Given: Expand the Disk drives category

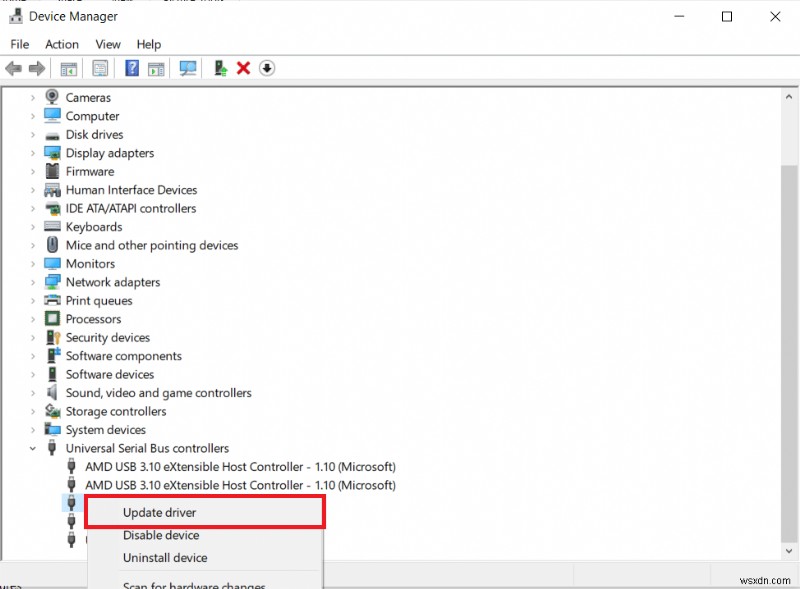Looking at the screenshot, I should click(33, 134).
